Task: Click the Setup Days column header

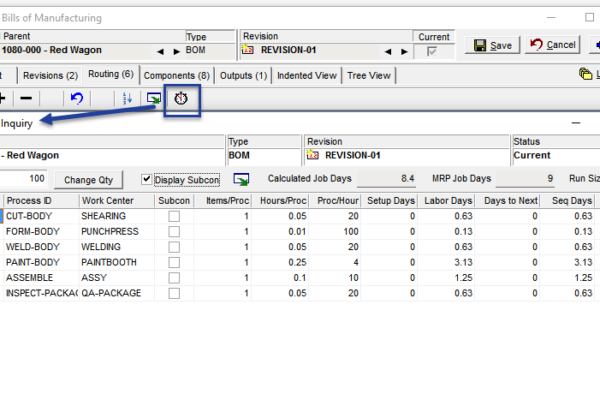Action: coord(389,201)
